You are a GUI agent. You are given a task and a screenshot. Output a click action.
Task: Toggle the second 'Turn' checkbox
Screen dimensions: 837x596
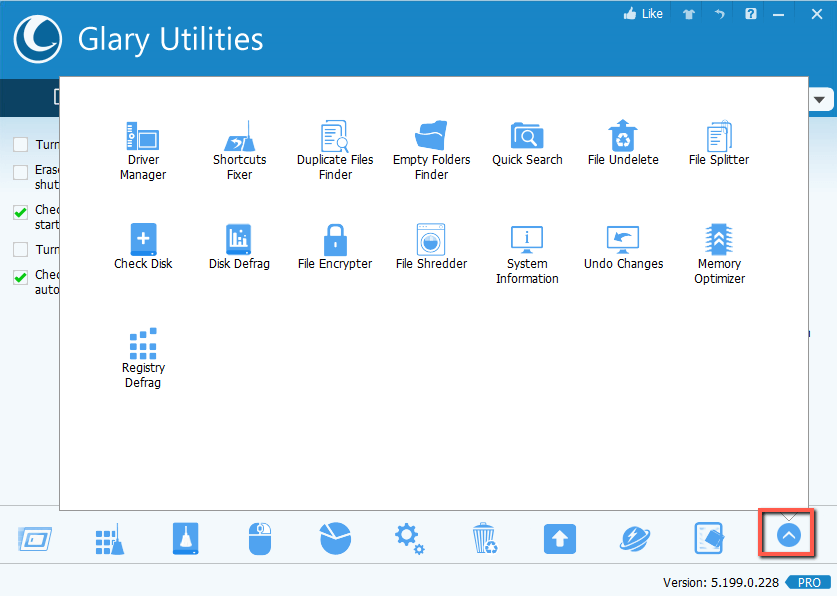pyautogui.click(x=20, y=249)
